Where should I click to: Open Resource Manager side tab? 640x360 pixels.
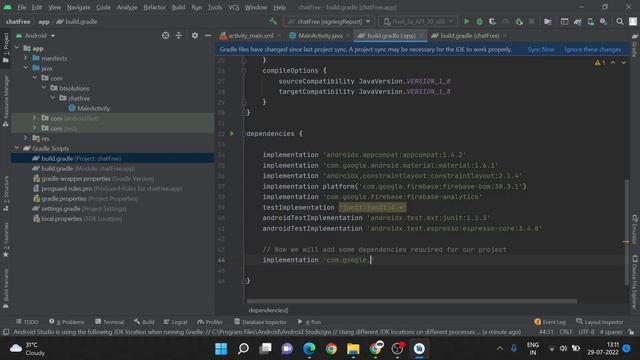click(6, 100)
